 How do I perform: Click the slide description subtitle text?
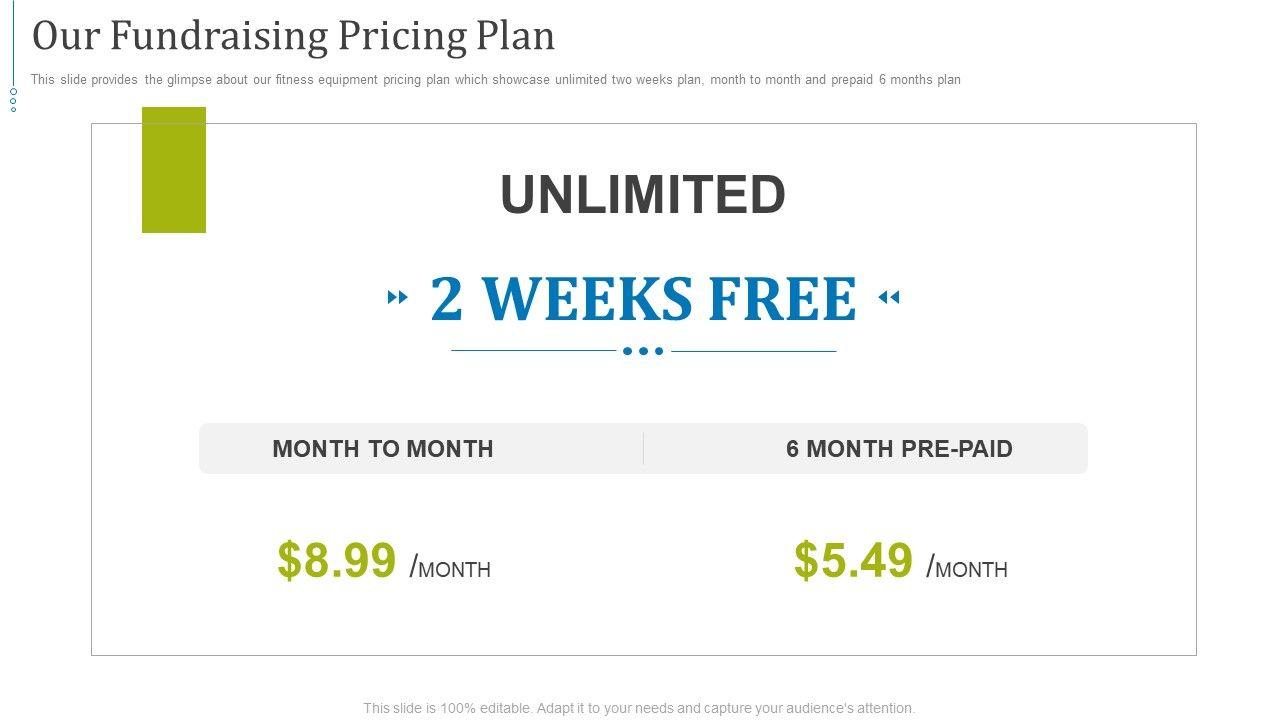click(495, 80)
